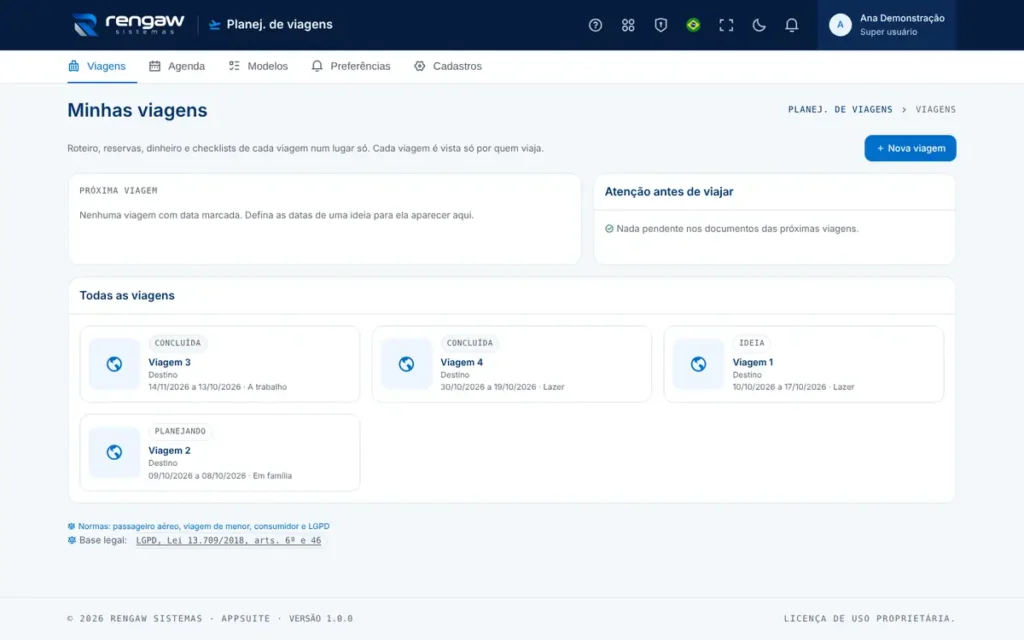Open the Cadastros tab
The width and height of the screenshot is (1024, 640).
pos(448,66)
